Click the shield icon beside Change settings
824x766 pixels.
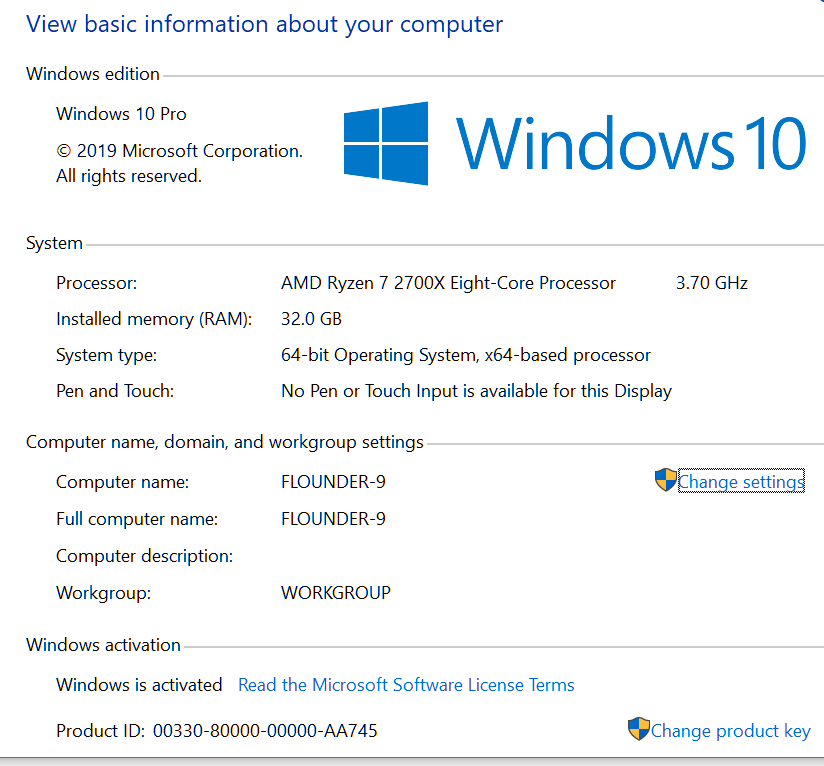(665, 480)
